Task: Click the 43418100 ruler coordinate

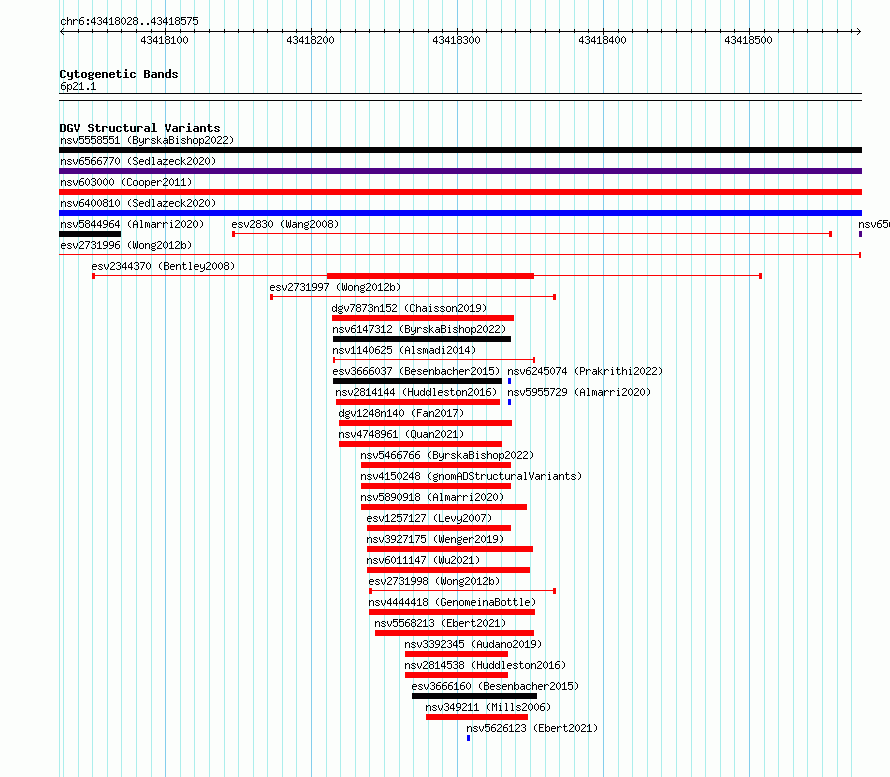Action: 165,40
